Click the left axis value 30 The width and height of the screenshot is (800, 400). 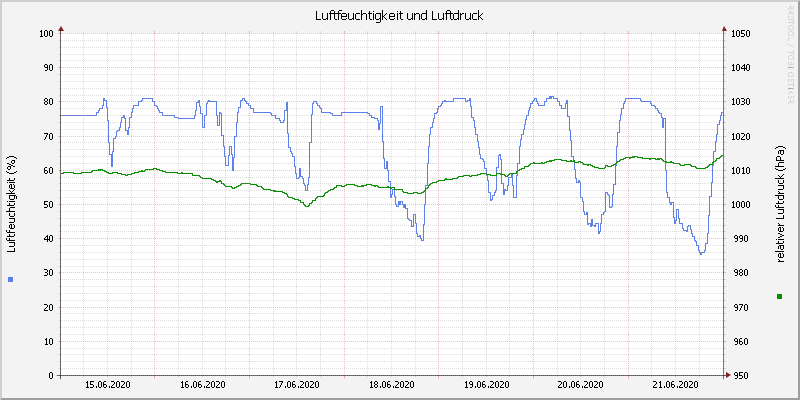[x=48, y=273]
